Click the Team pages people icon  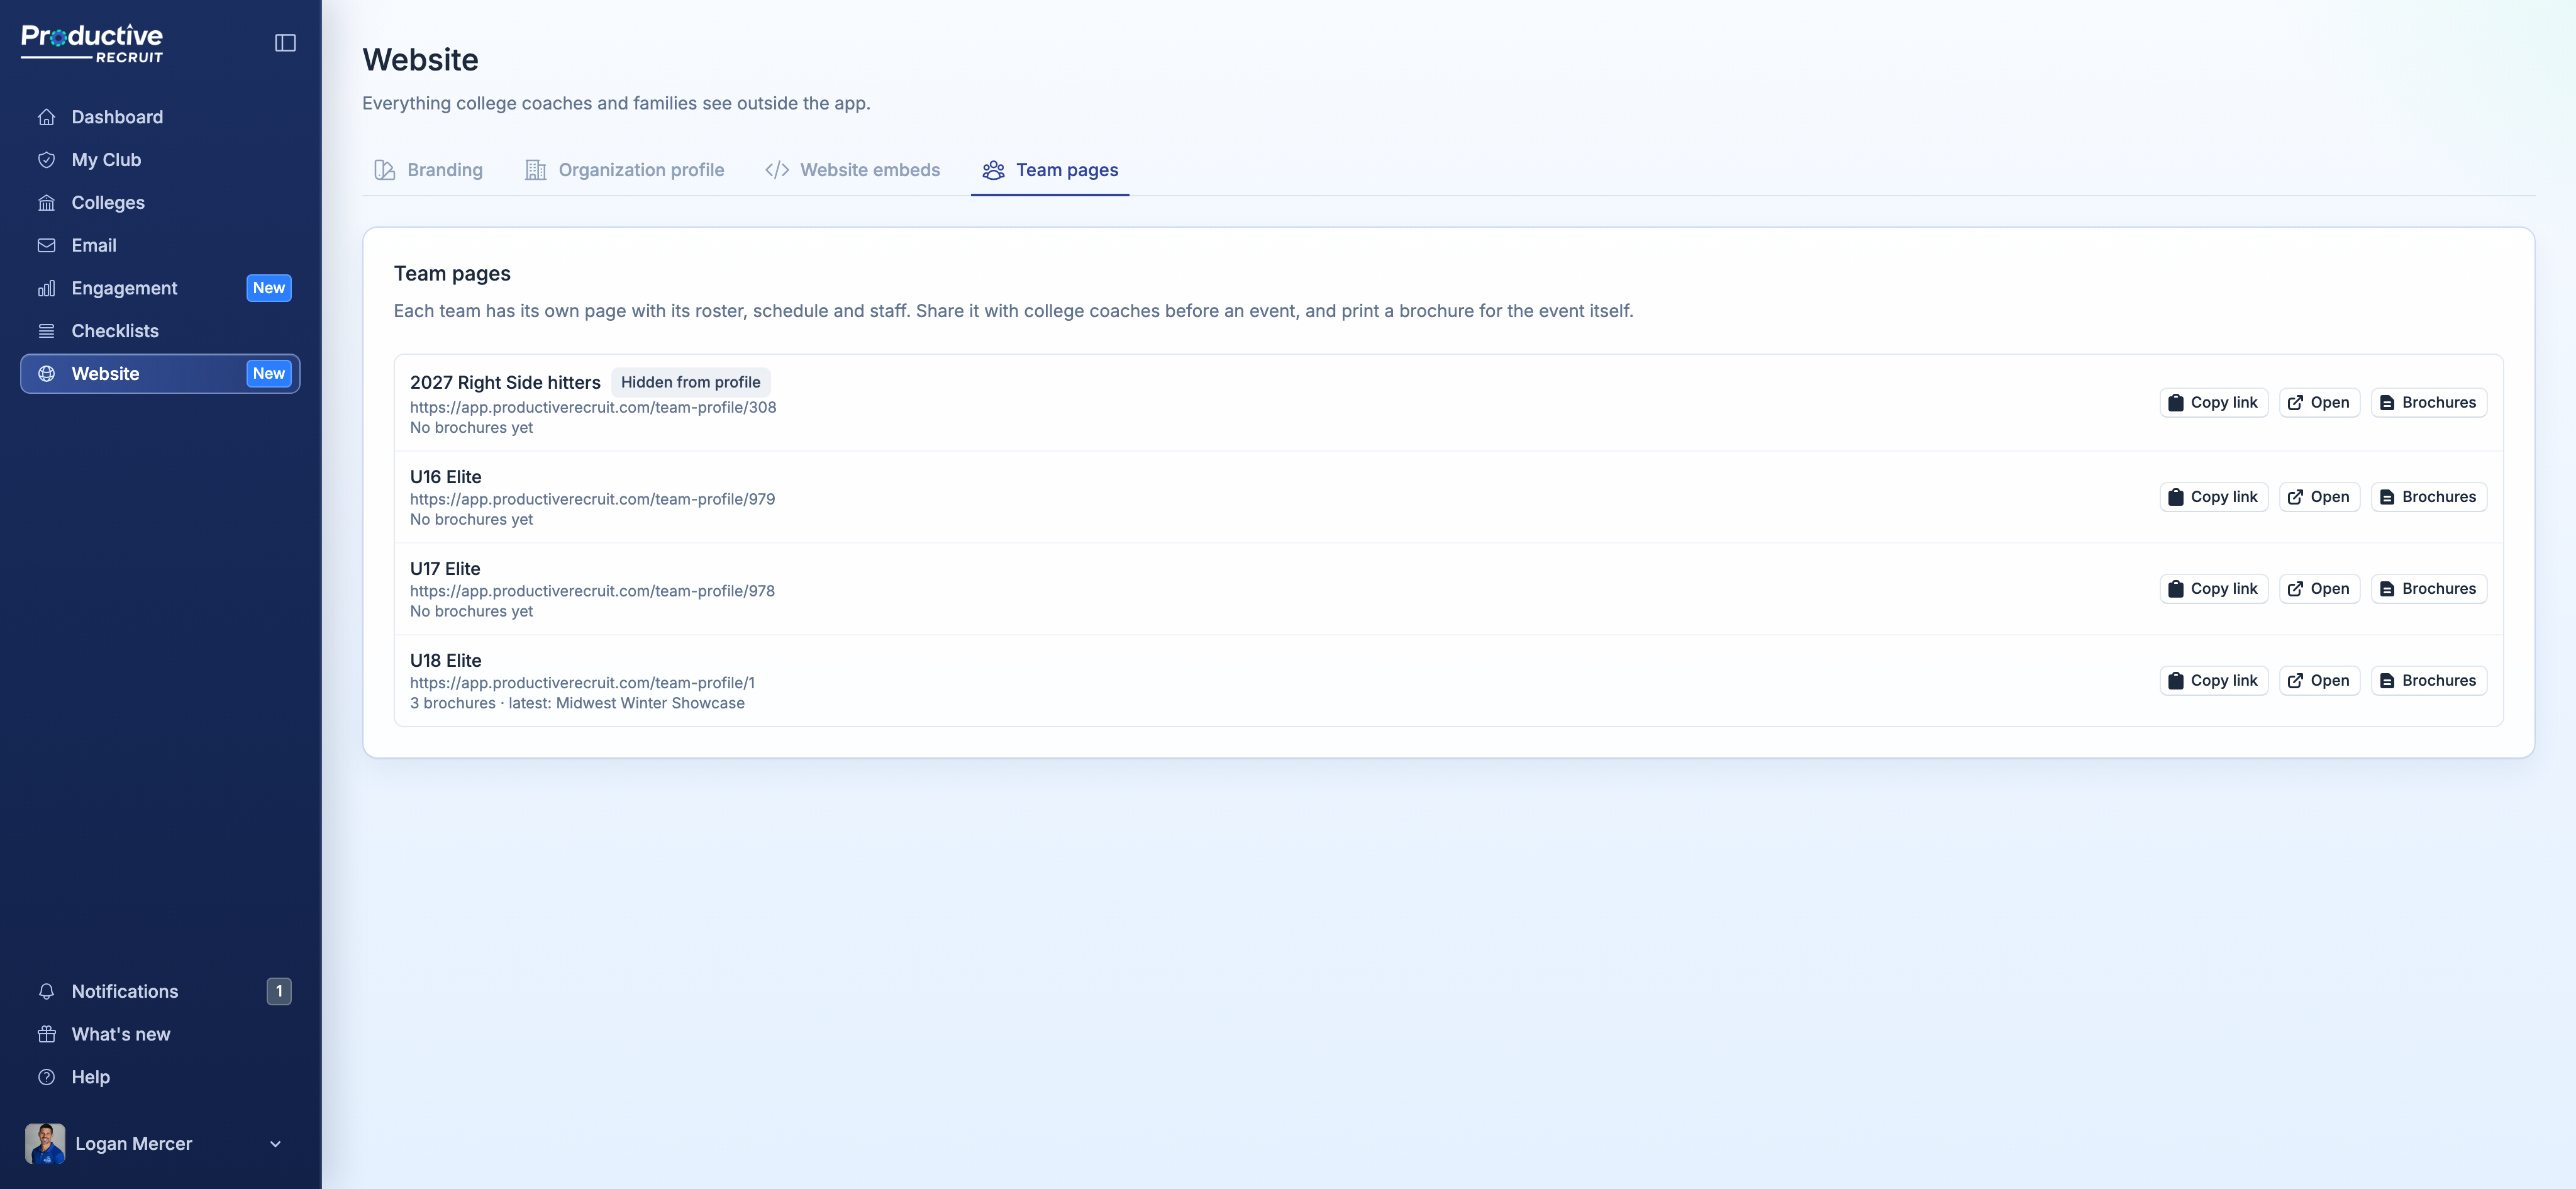993,170
